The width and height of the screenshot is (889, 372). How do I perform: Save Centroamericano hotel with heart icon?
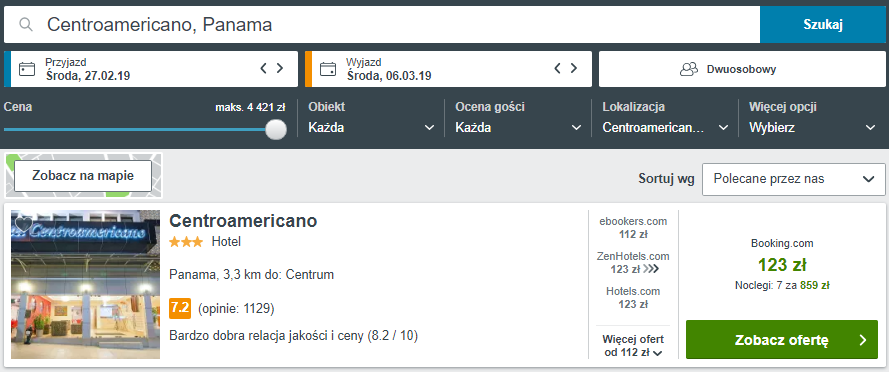(x=23, y=224)
